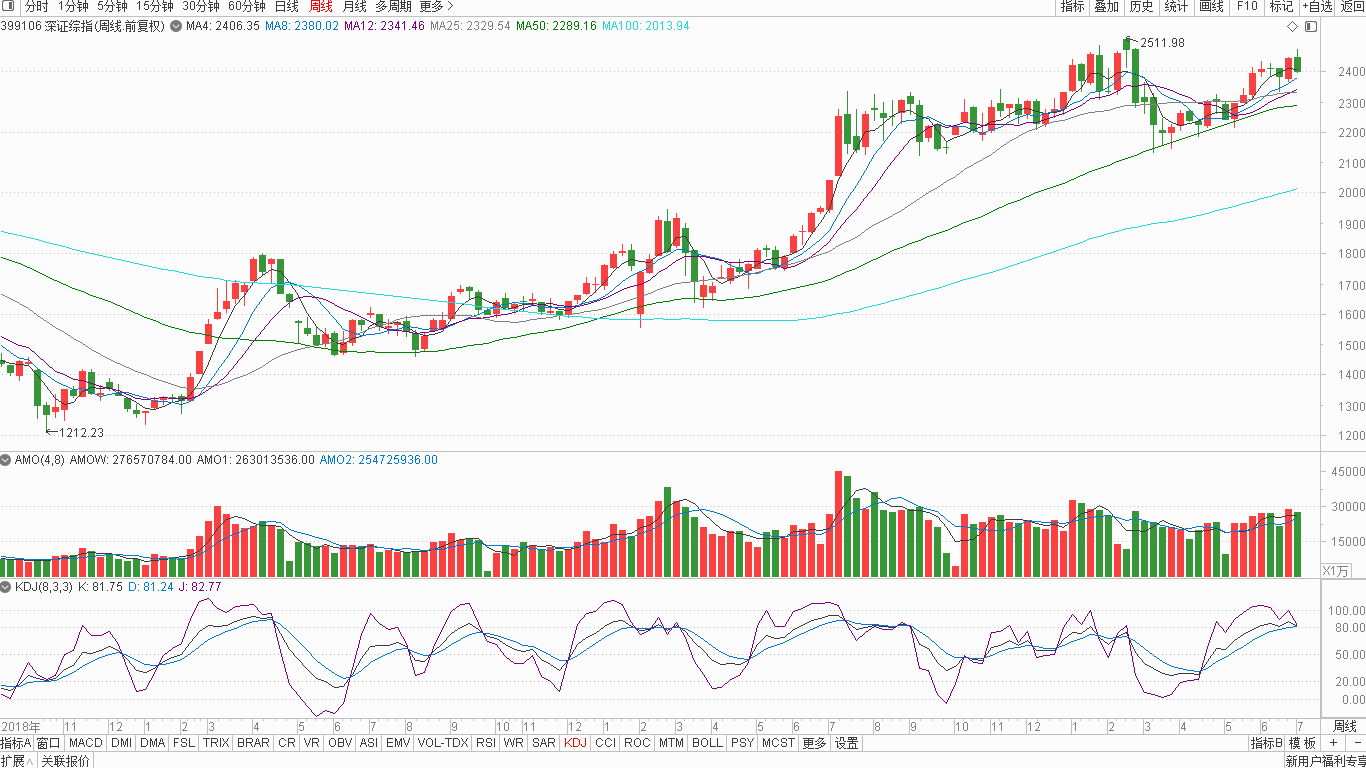Select the WR indicator
Viewport: 1366px width, 768px height.
[x=514, y=743]
